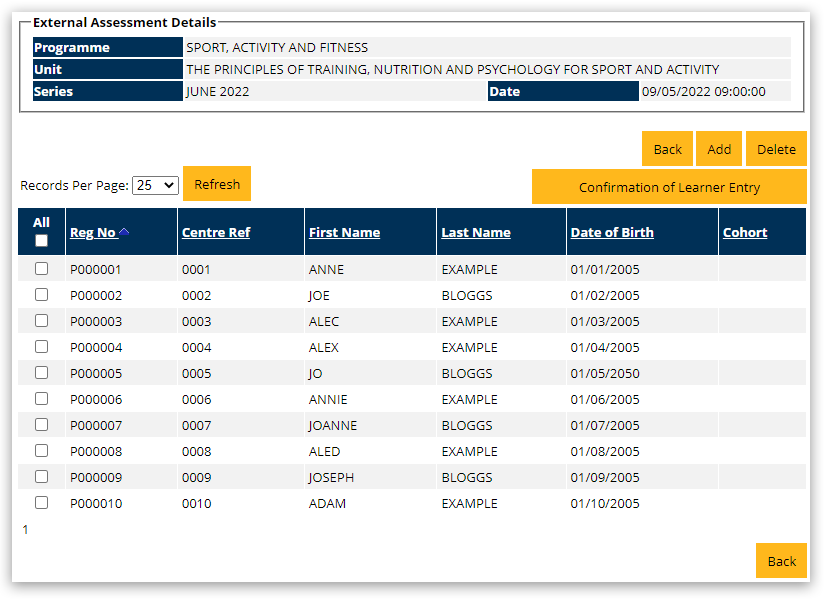Check the checkbox for learner P000003
Viewport: 828px width, 600px height.
[41, 320]
